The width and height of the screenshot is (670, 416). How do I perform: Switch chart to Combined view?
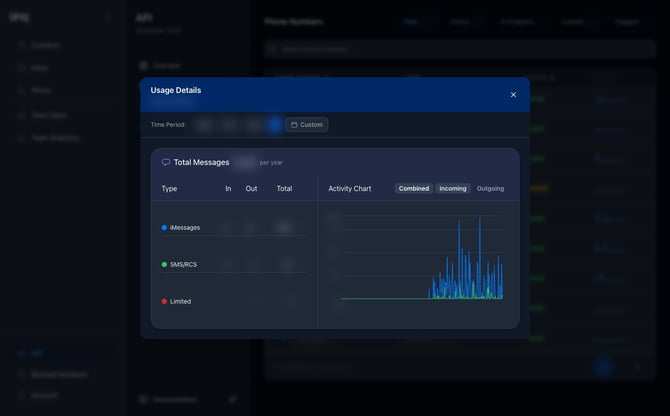pyautogui.click(x=413, y=188)
